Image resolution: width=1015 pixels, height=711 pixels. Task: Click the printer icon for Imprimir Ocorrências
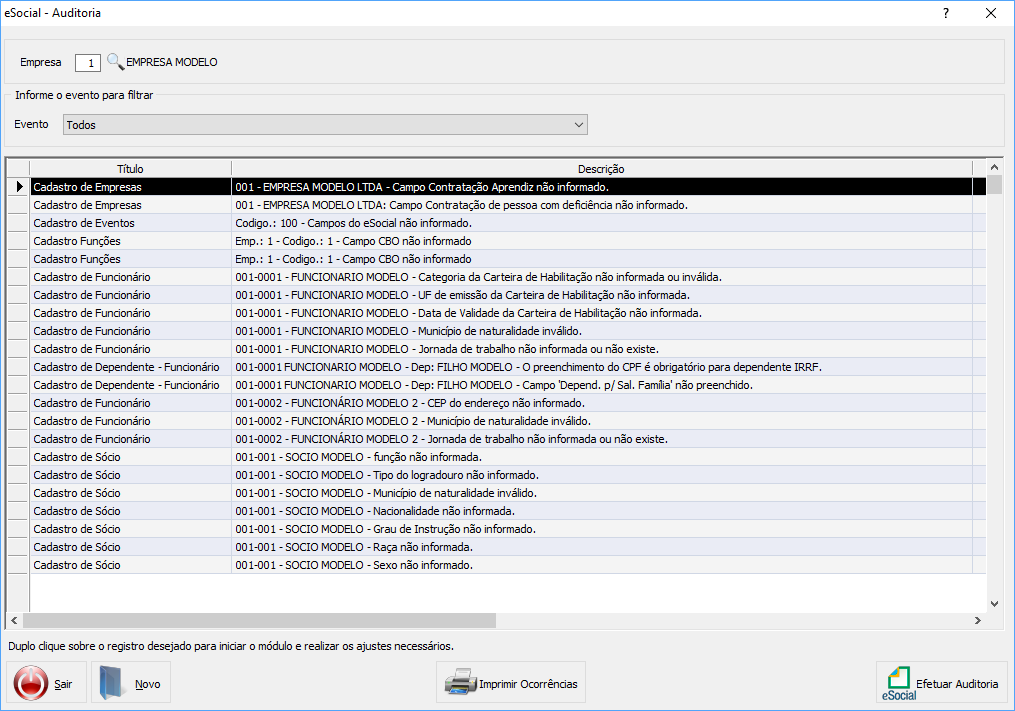click(x=460, y=684)
